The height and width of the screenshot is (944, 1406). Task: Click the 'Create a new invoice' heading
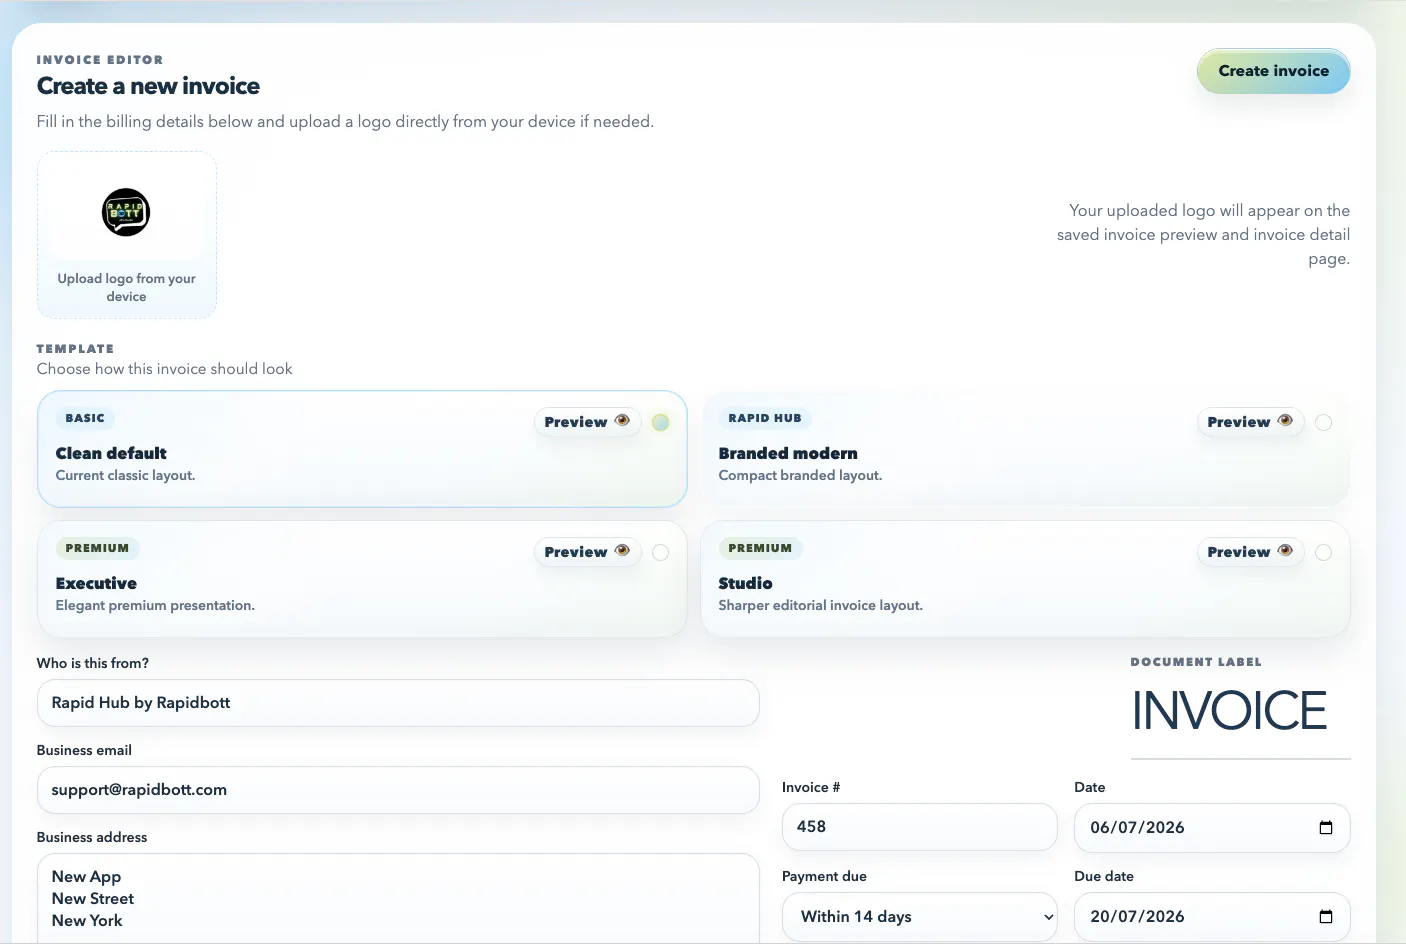148,86
